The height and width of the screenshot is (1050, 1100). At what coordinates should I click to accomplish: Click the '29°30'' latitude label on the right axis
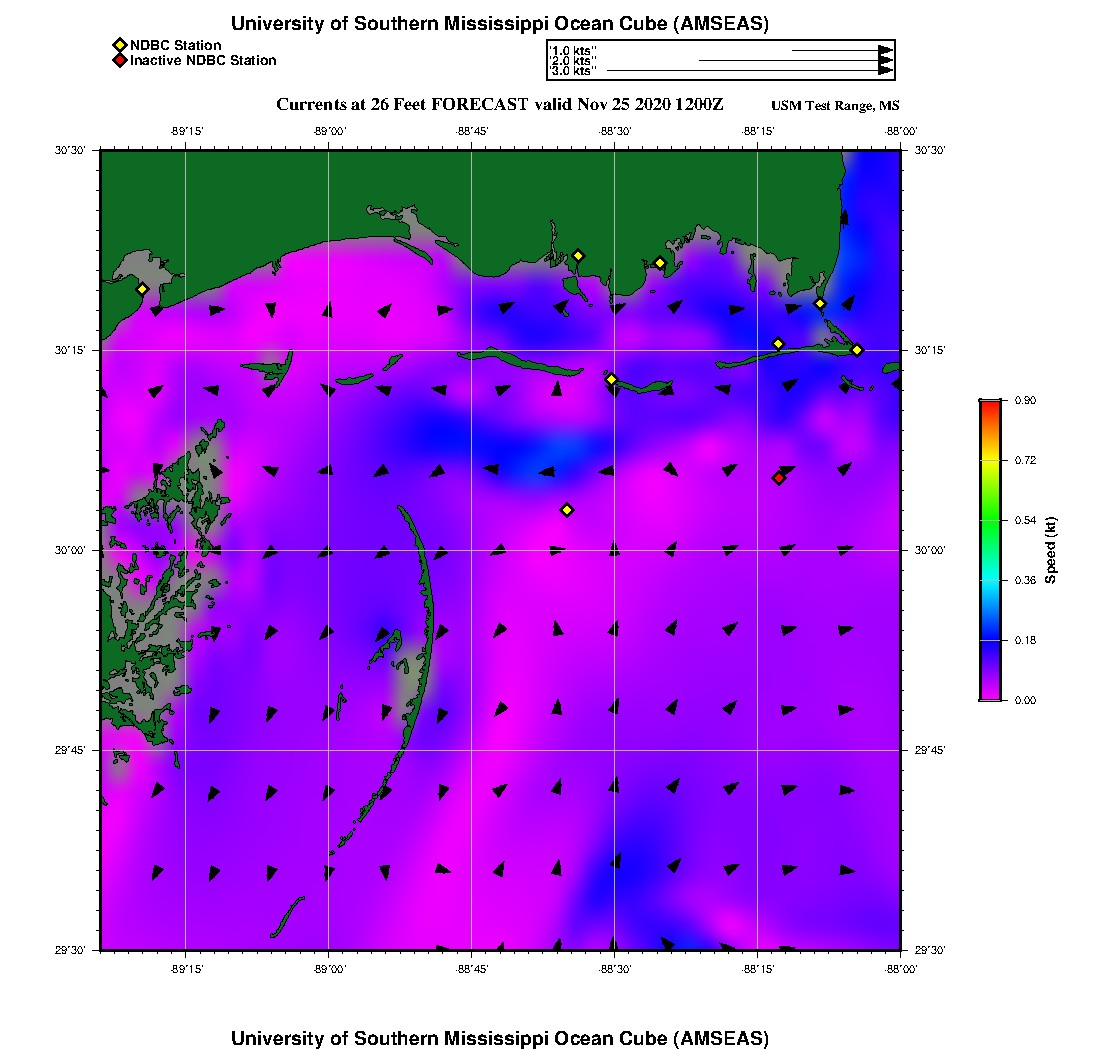click(x=930, y=950)
